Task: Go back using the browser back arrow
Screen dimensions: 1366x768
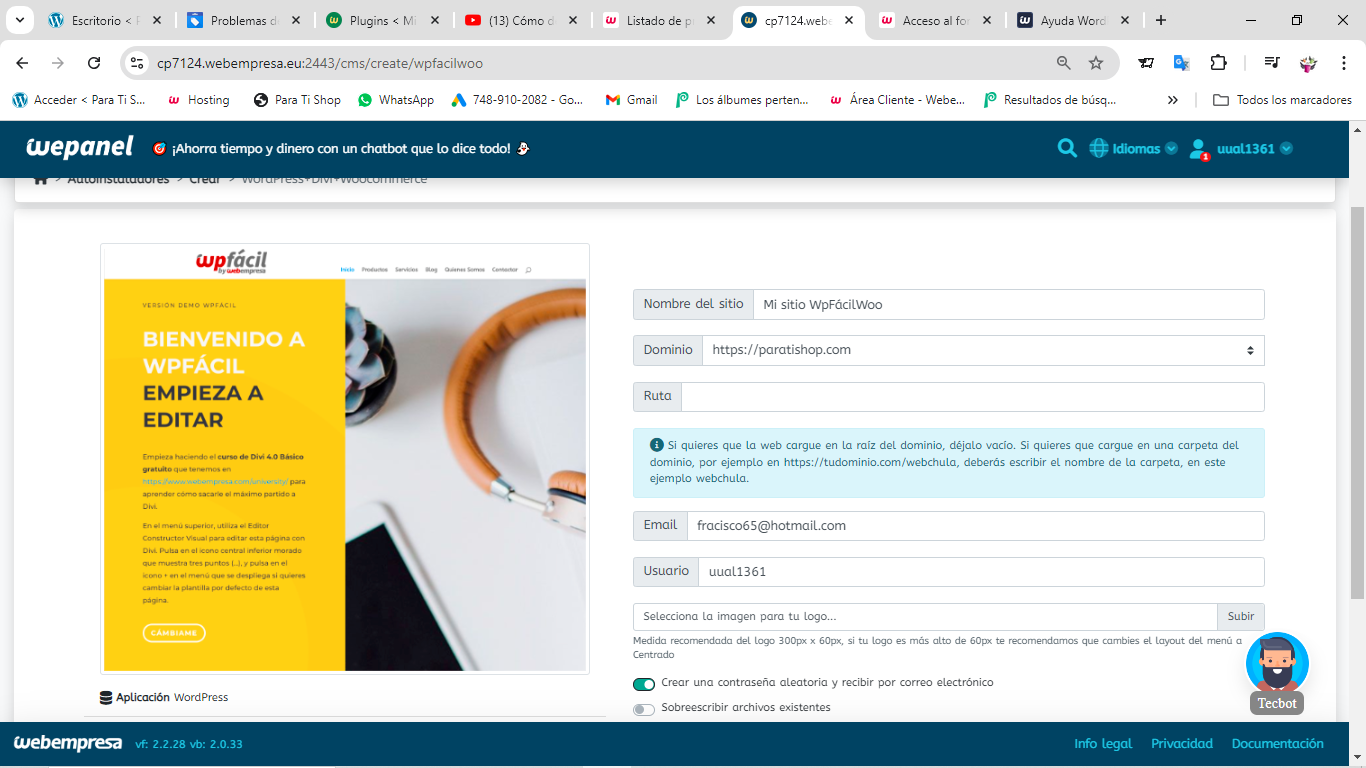Action: (22, 63)
